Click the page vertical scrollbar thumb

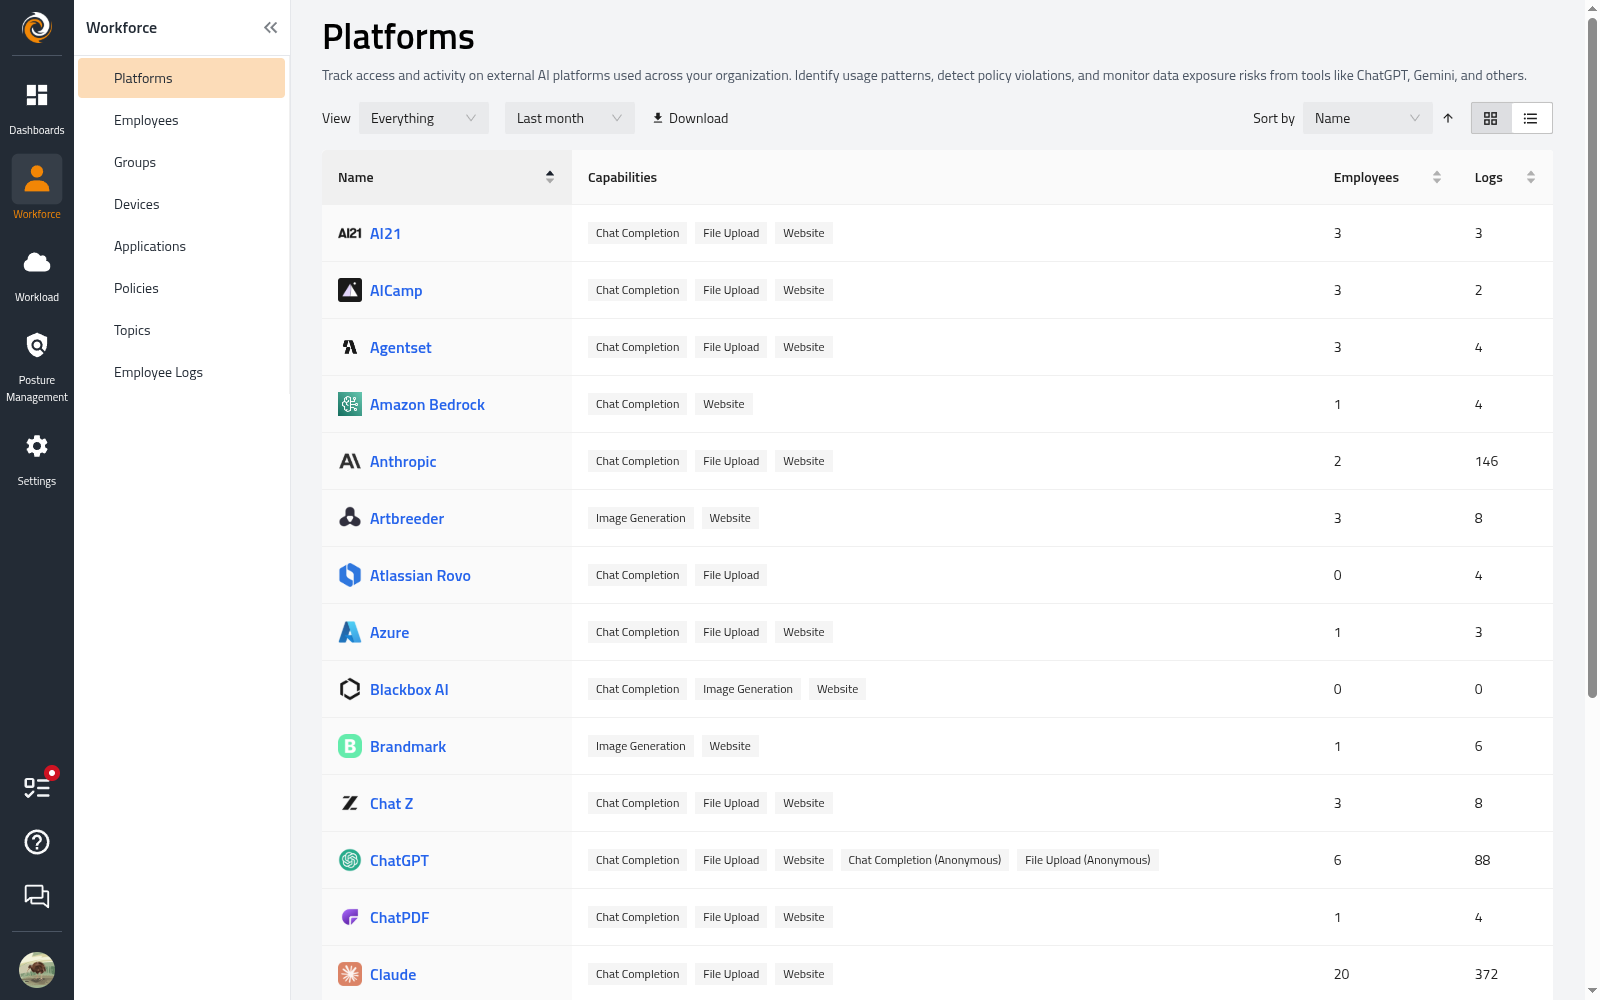pos(1592,357)
